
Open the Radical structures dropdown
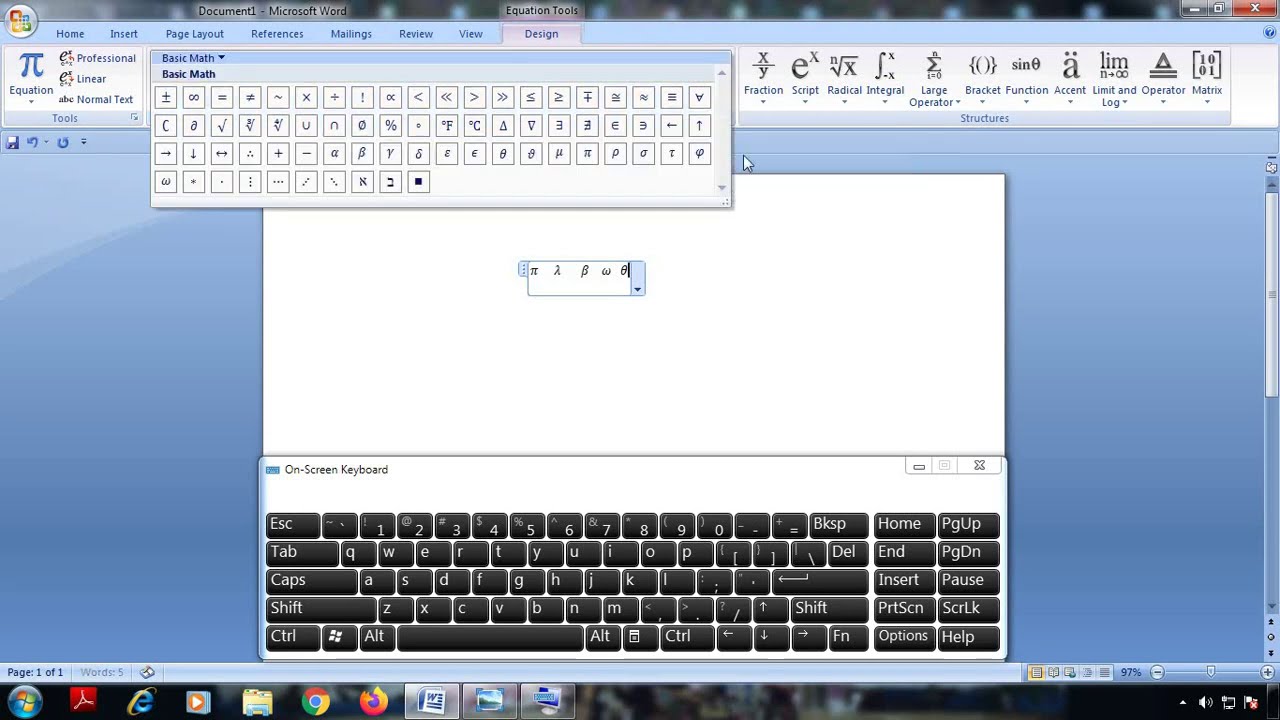pos(844,78)
